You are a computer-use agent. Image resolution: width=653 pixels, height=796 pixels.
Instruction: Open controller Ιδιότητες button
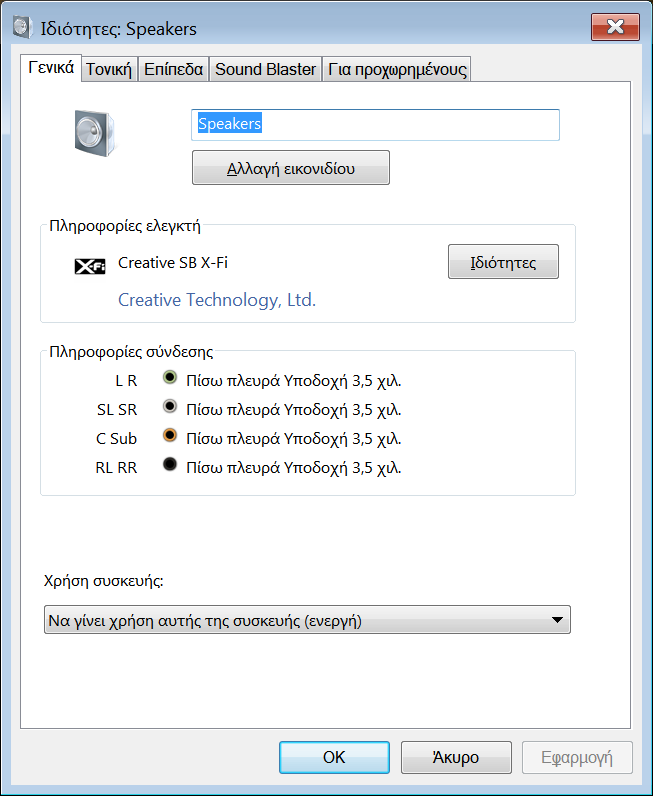(502, 263)
